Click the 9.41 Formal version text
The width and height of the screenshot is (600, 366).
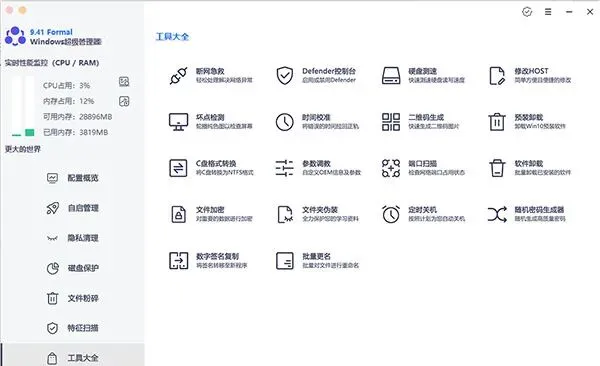coord(51,32)
